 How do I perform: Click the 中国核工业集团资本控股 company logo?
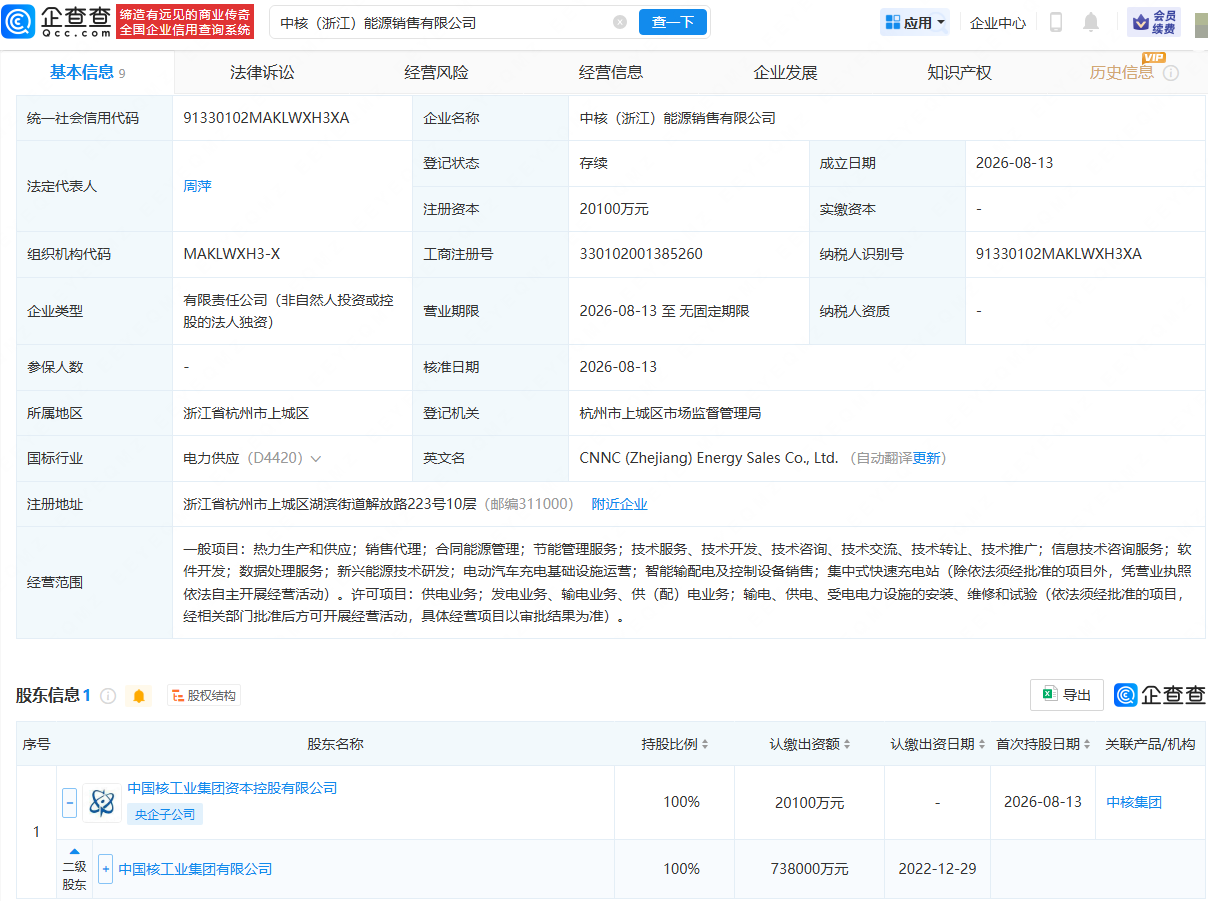point(101,802)
